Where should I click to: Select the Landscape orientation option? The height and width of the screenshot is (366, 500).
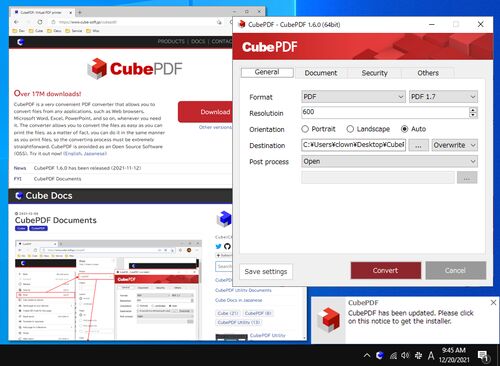(x=368, y=129)
